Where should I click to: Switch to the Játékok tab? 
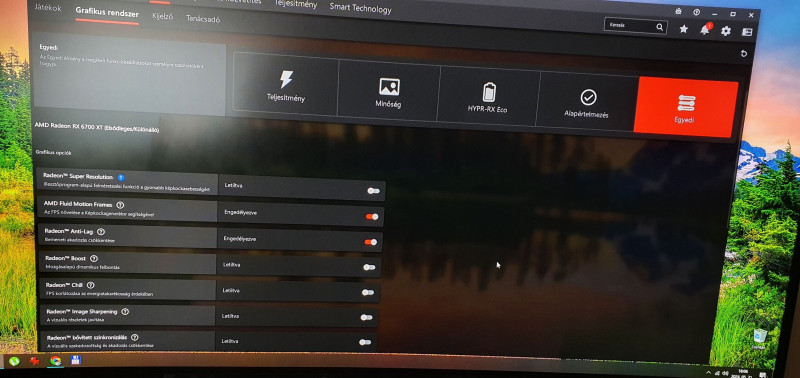point(48,7)
